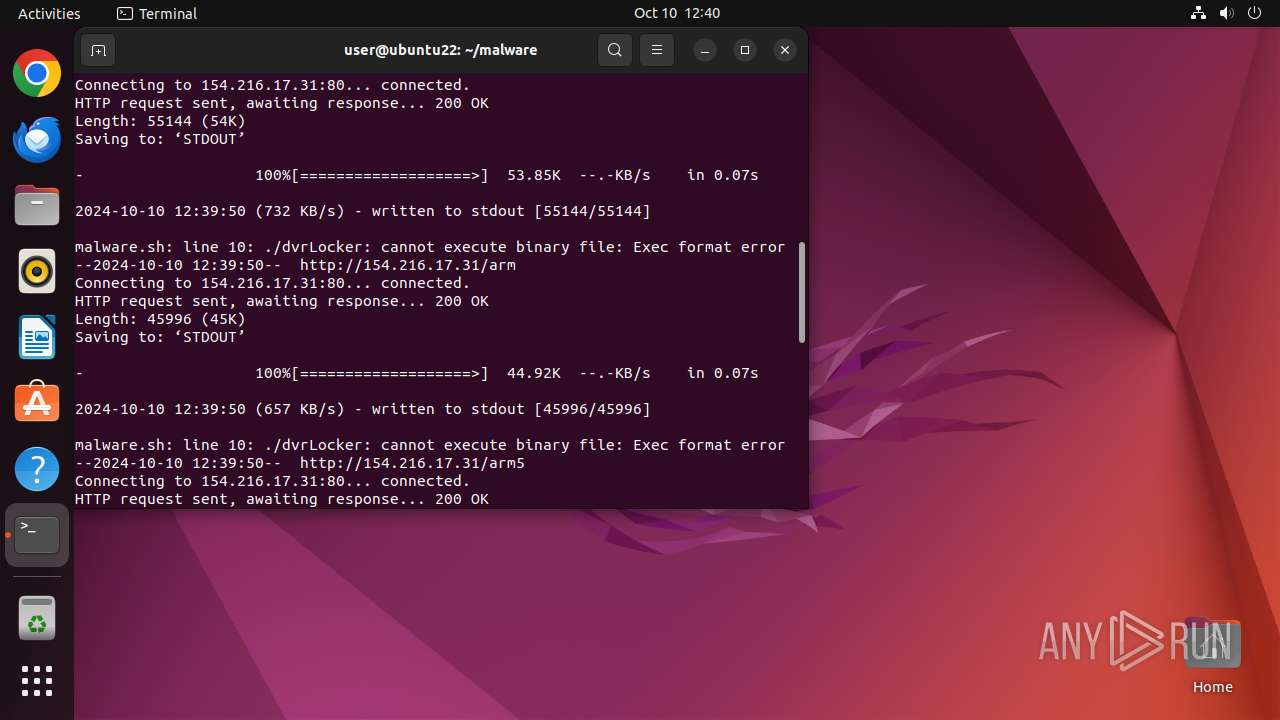The height and width of the screenshot is (720, 1280).
Task: Open the terminal search tool
Action: click(615, 50)
